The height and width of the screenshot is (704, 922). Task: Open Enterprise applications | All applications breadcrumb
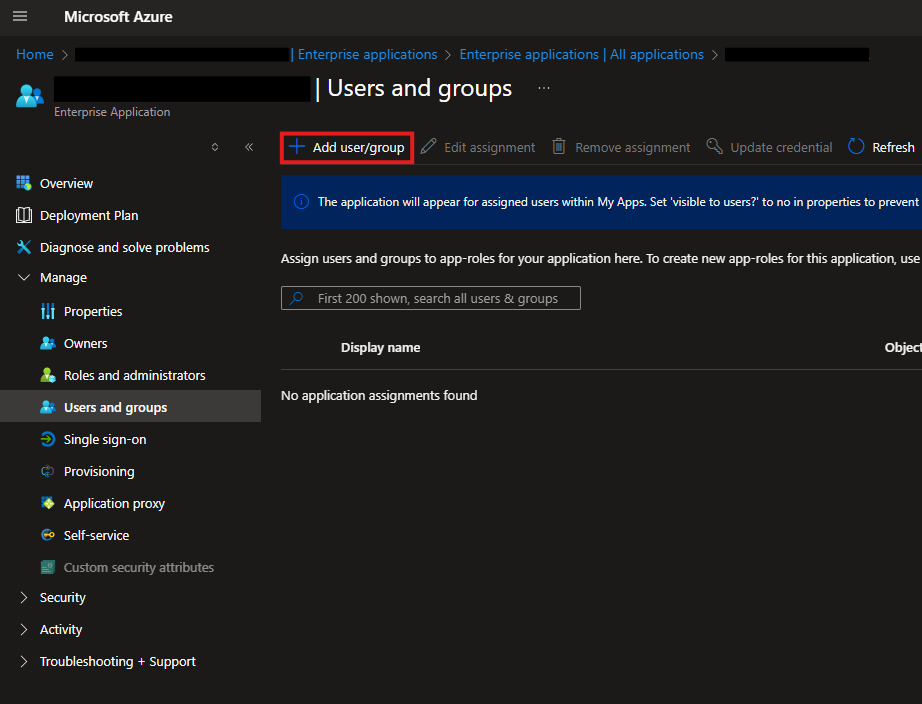[x=582, y=54]
